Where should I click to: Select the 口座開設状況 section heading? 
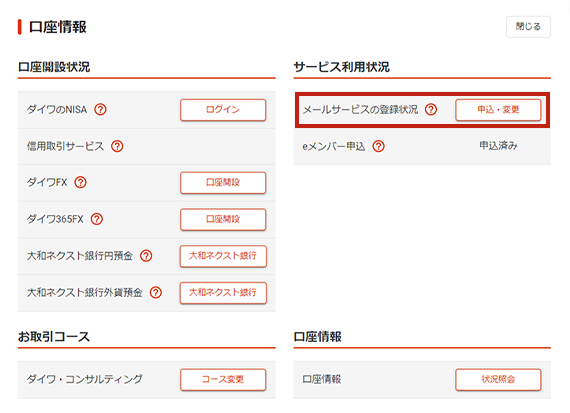[x=54, y=67]
